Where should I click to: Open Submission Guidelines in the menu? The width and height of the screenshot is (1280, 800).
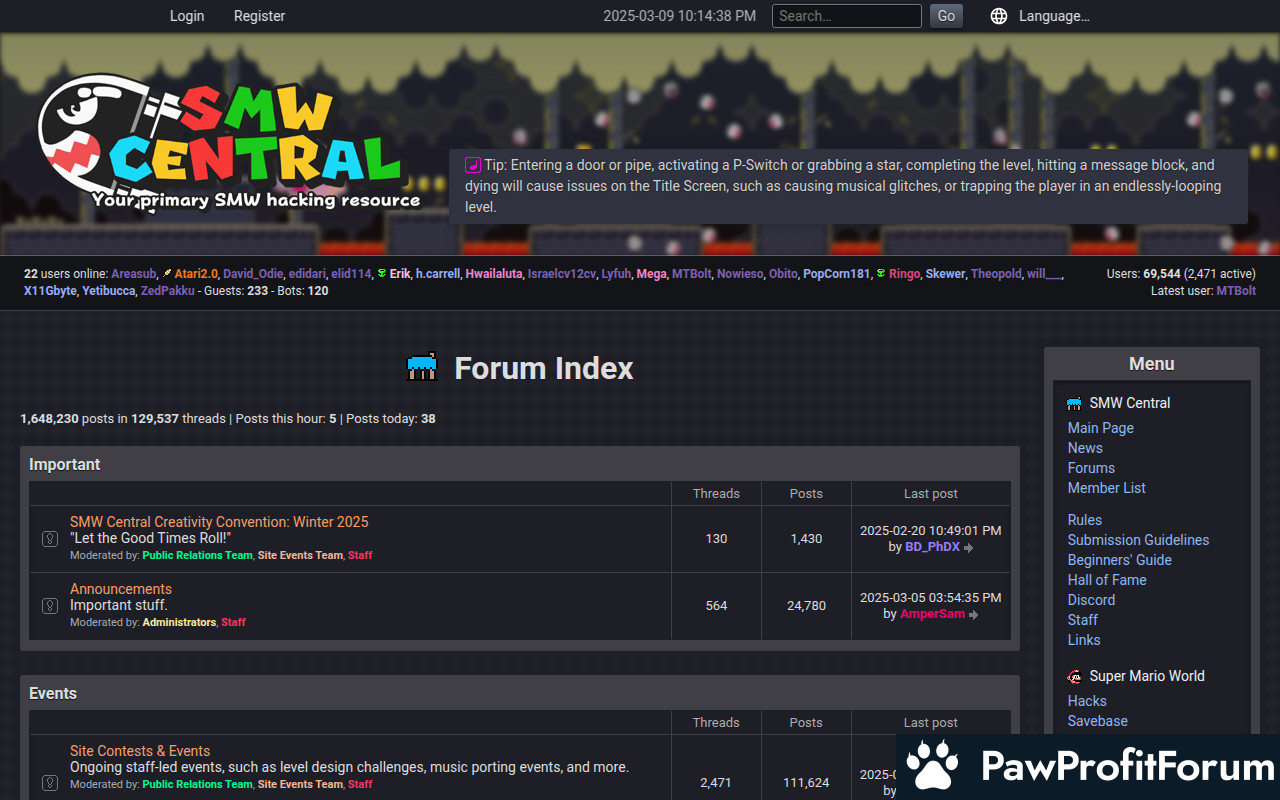[x=1138, y=540]
